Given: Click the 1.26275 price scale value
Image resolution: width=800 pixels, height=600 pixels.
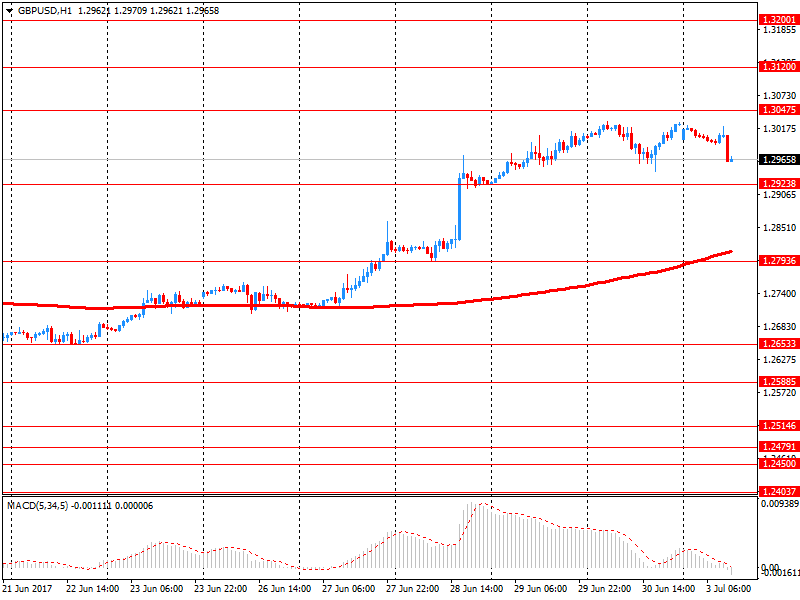Looking at the screenshot, I should 779,360.
